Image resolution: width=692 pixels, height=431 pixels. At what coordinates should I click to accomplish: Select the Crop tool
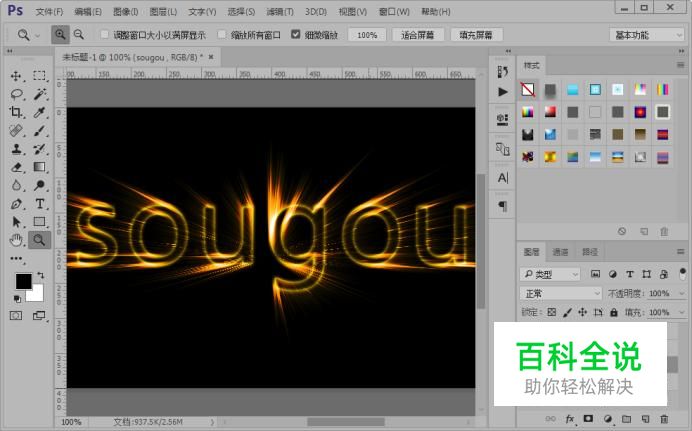click(16, 112)
